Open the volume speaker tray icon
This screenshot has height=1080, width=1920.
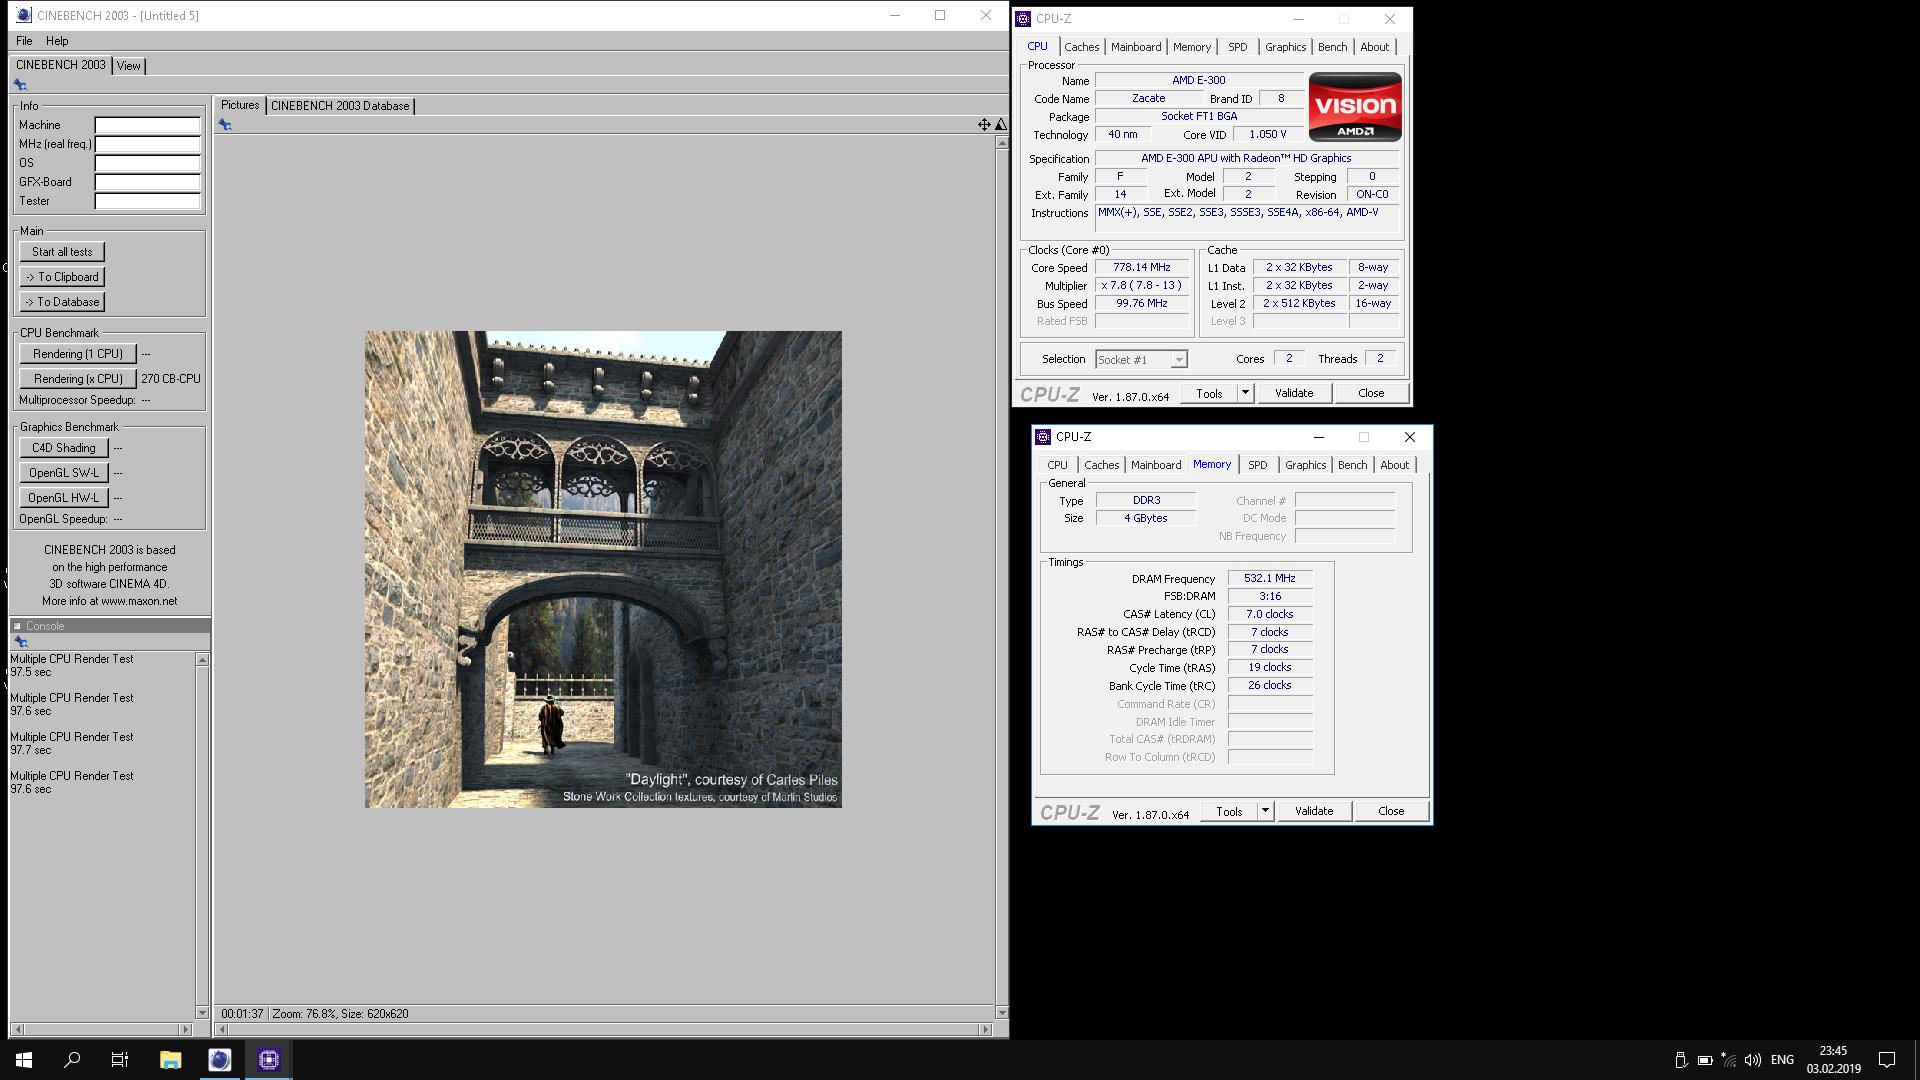pyautogui.click(x=1753, y=1060)
